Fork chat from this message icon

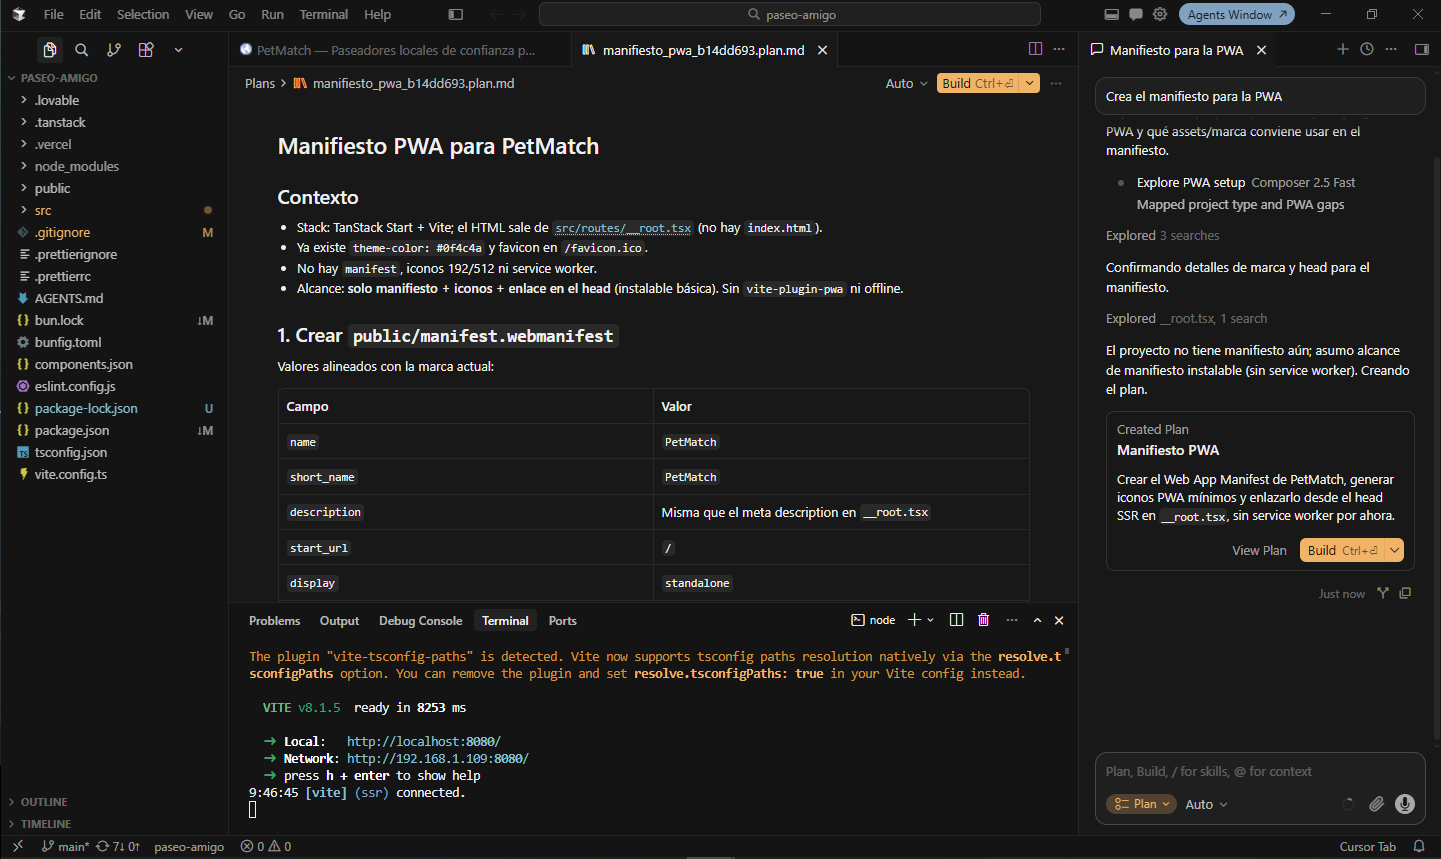click(x=1383, y=593)
